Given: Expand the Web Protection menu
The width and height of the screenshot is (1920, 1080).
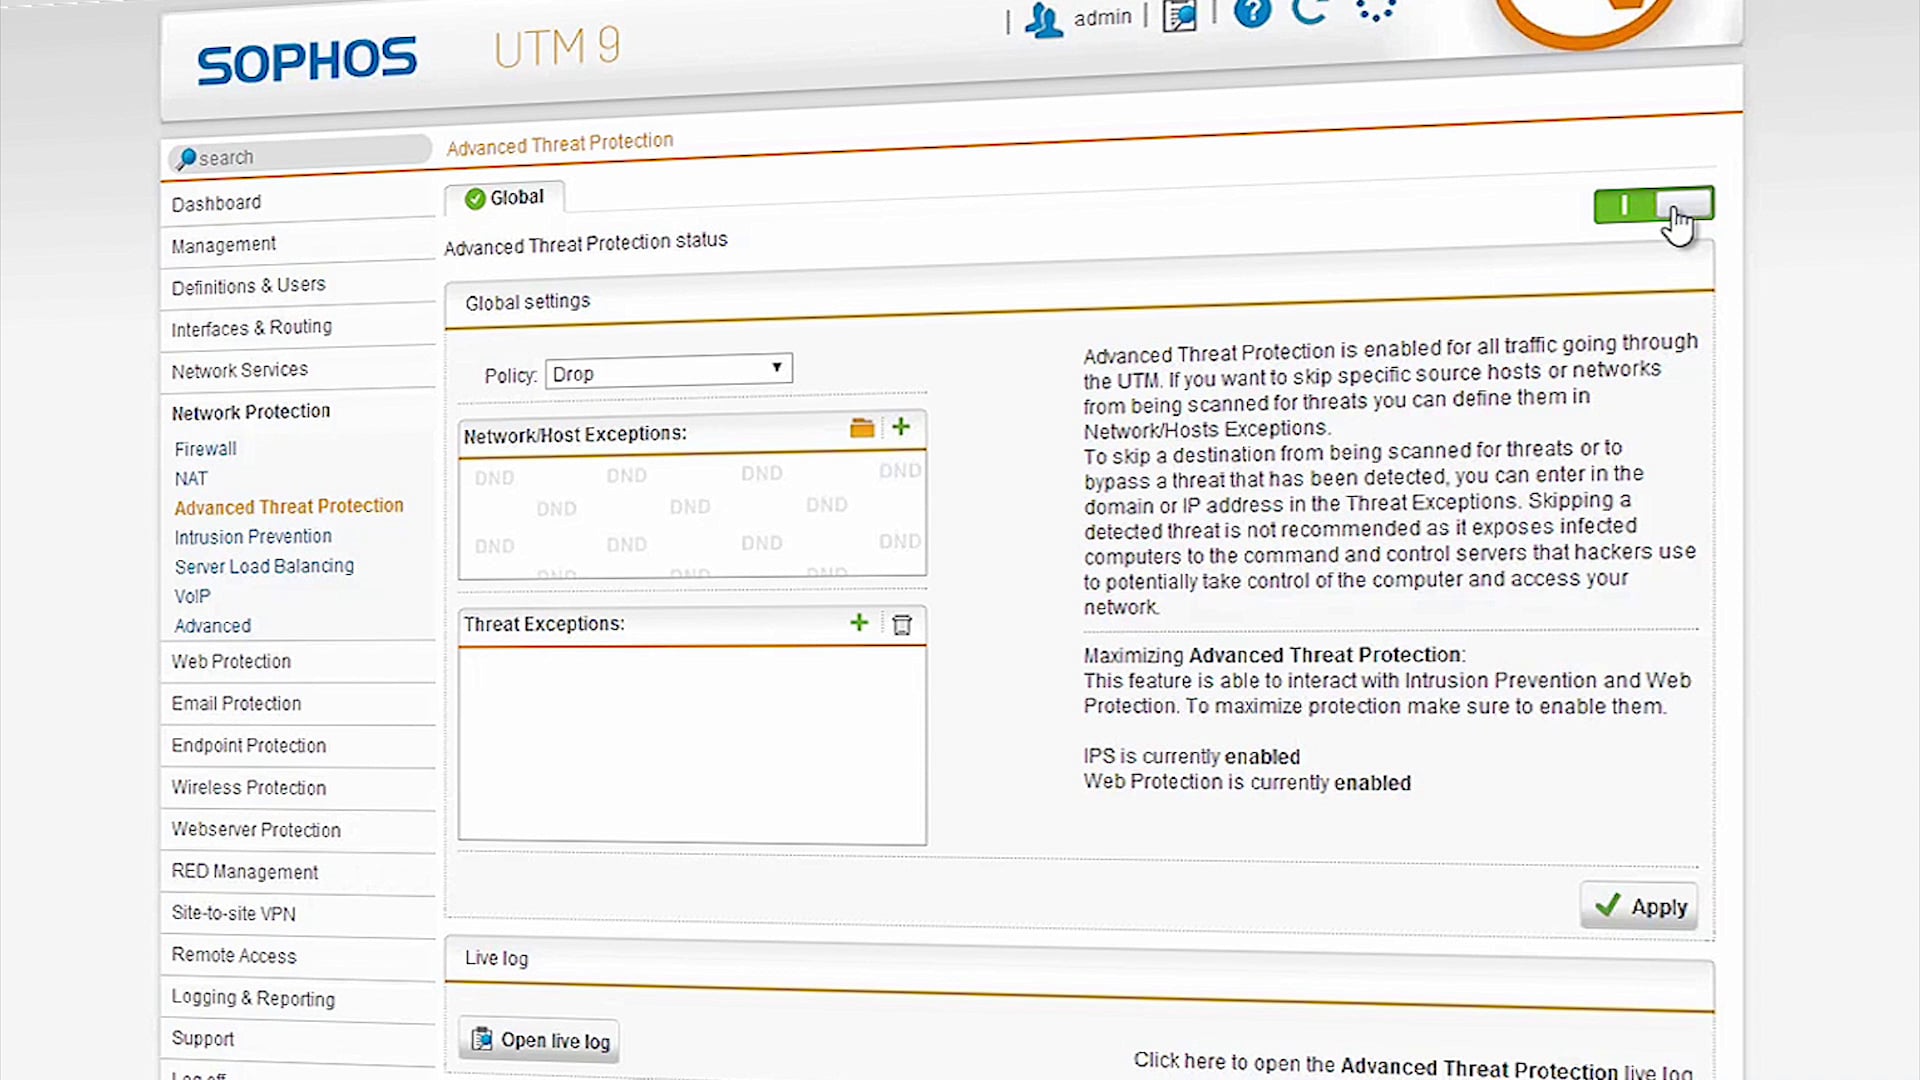Looking at the screenshot, I should tap(231, 662).
